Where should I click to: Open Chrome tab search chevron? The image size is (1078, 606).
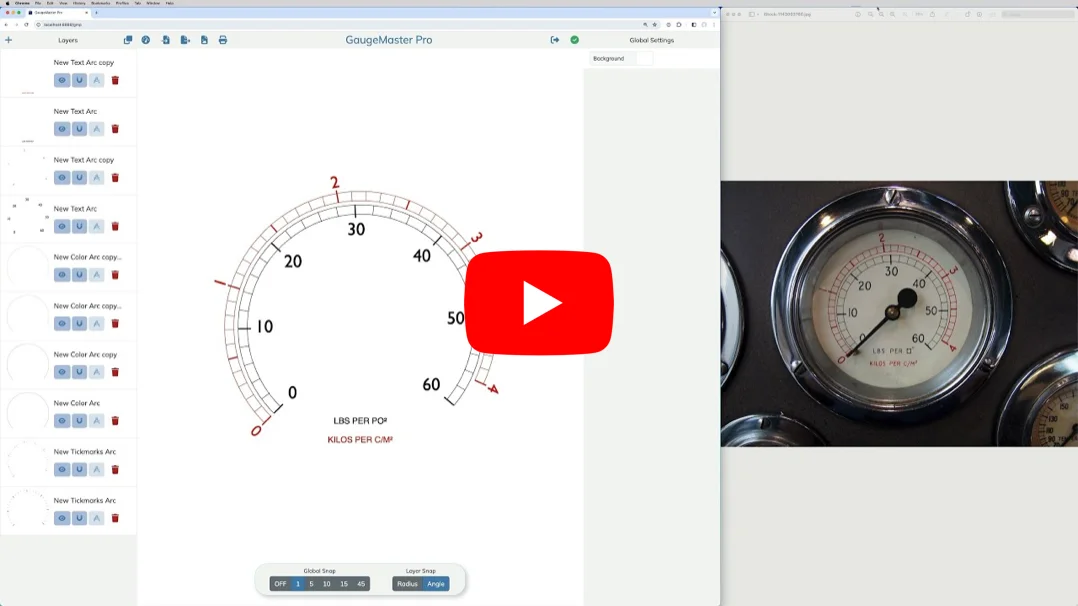tap(714, 12)
